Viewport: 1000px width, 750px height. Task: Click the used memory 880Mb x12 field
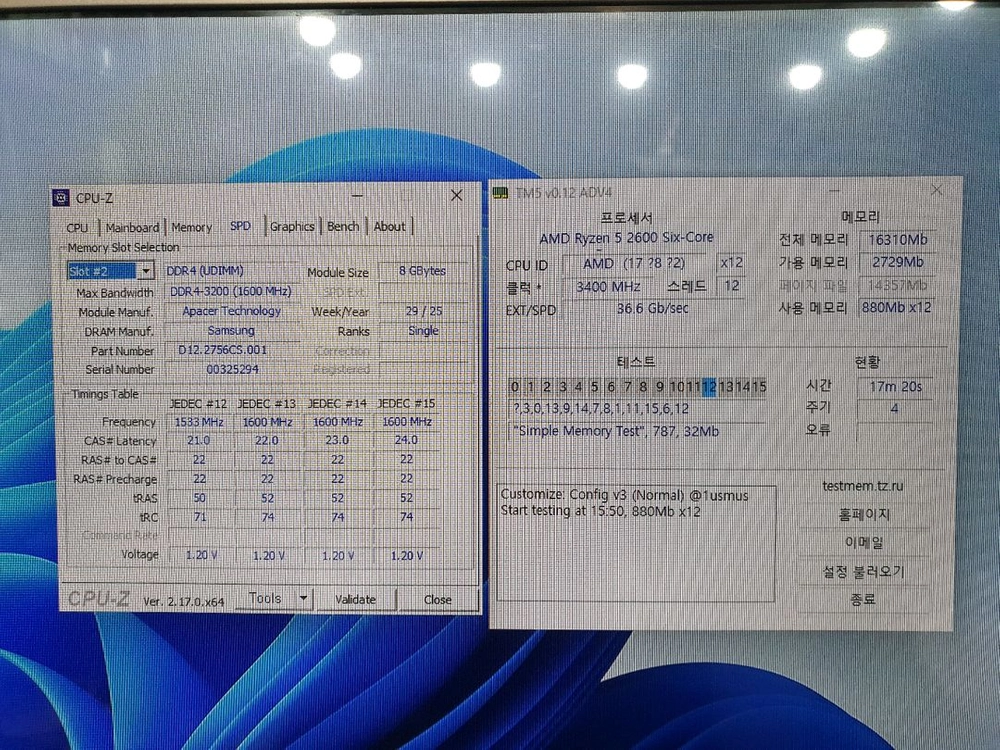[x=897, y=307]
